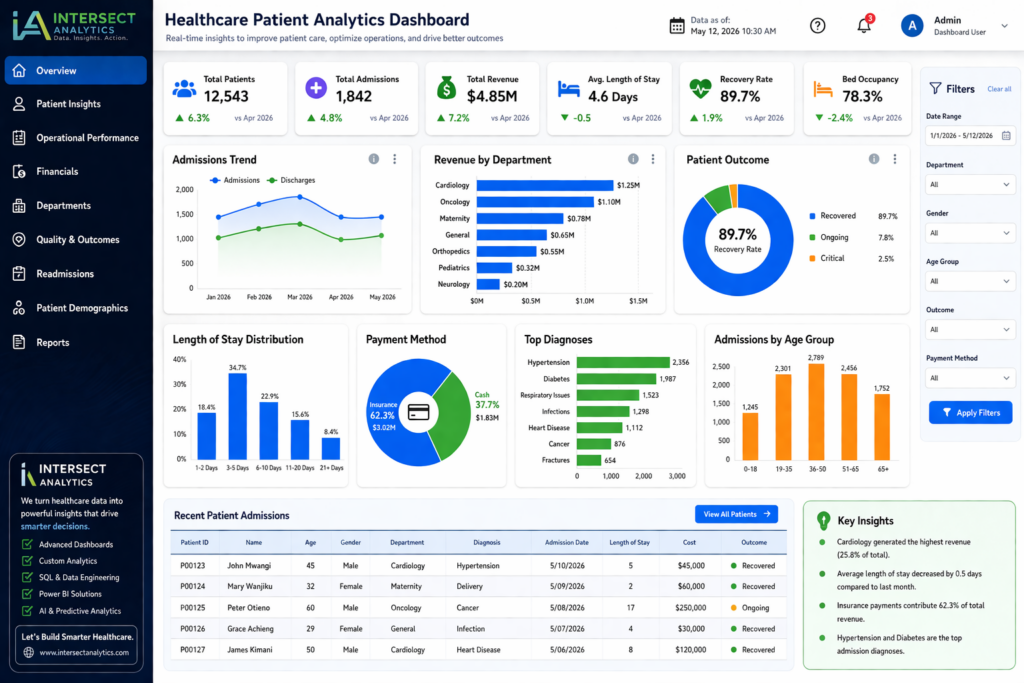The height and width of the screenshot is (683, 1024).
Task: Toggle the AI & Predictive Analytics checkbox
Action: [x=27, y=611]
